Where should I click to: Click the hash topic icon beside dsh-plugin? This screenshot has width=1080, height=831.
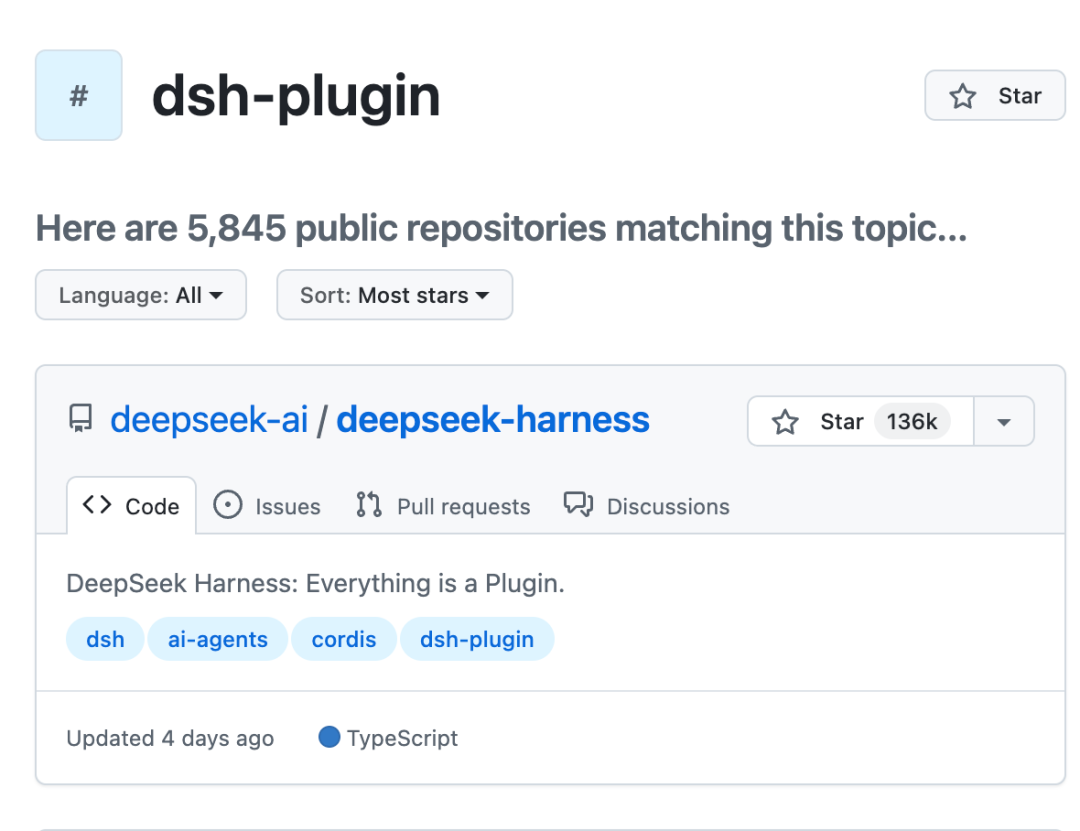coord(79,95)
